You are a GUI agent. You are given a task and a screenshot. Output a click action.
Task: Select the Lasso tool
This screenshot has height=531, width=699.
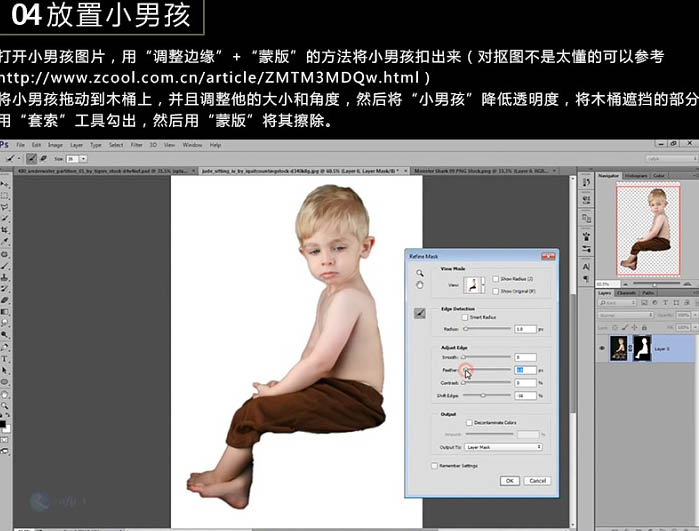point(4,207)
